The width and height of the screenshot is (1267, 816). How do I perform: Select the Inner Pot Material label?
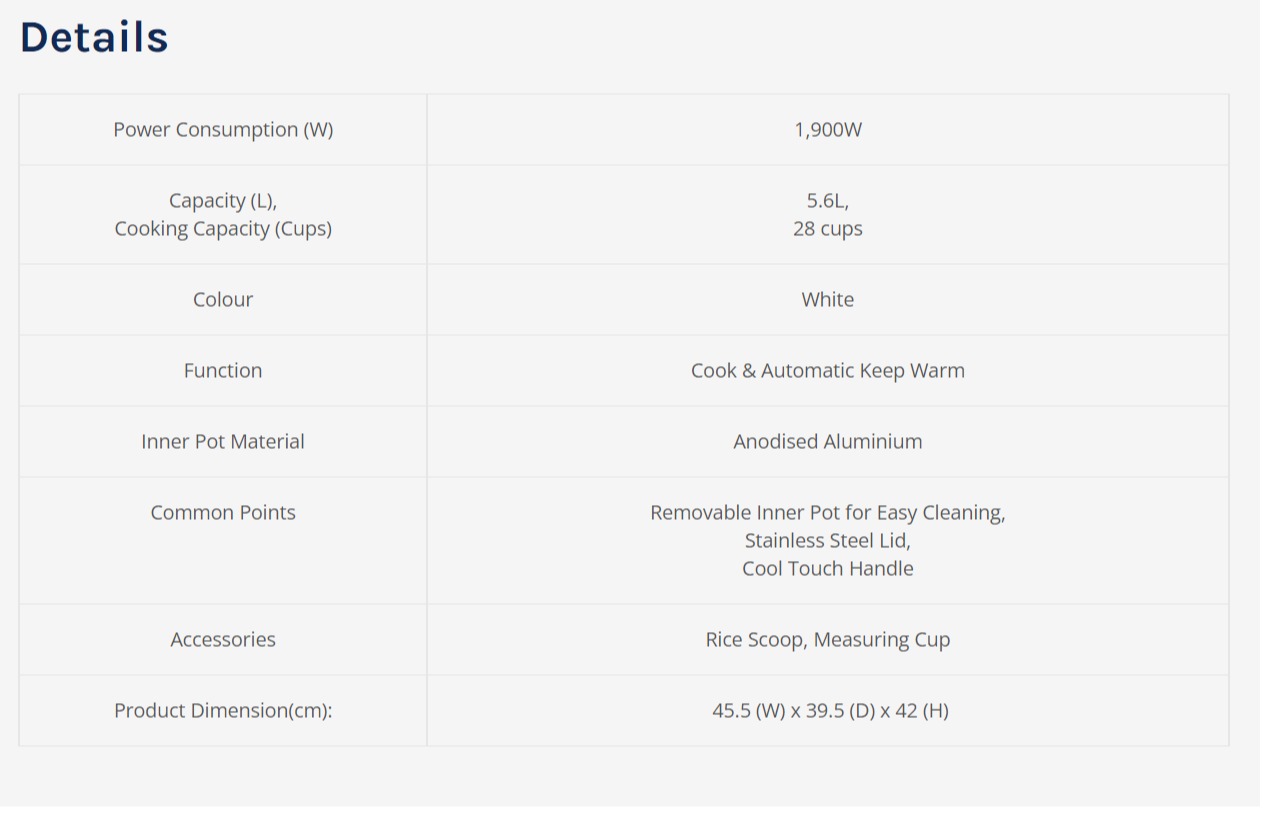point(223,442)
